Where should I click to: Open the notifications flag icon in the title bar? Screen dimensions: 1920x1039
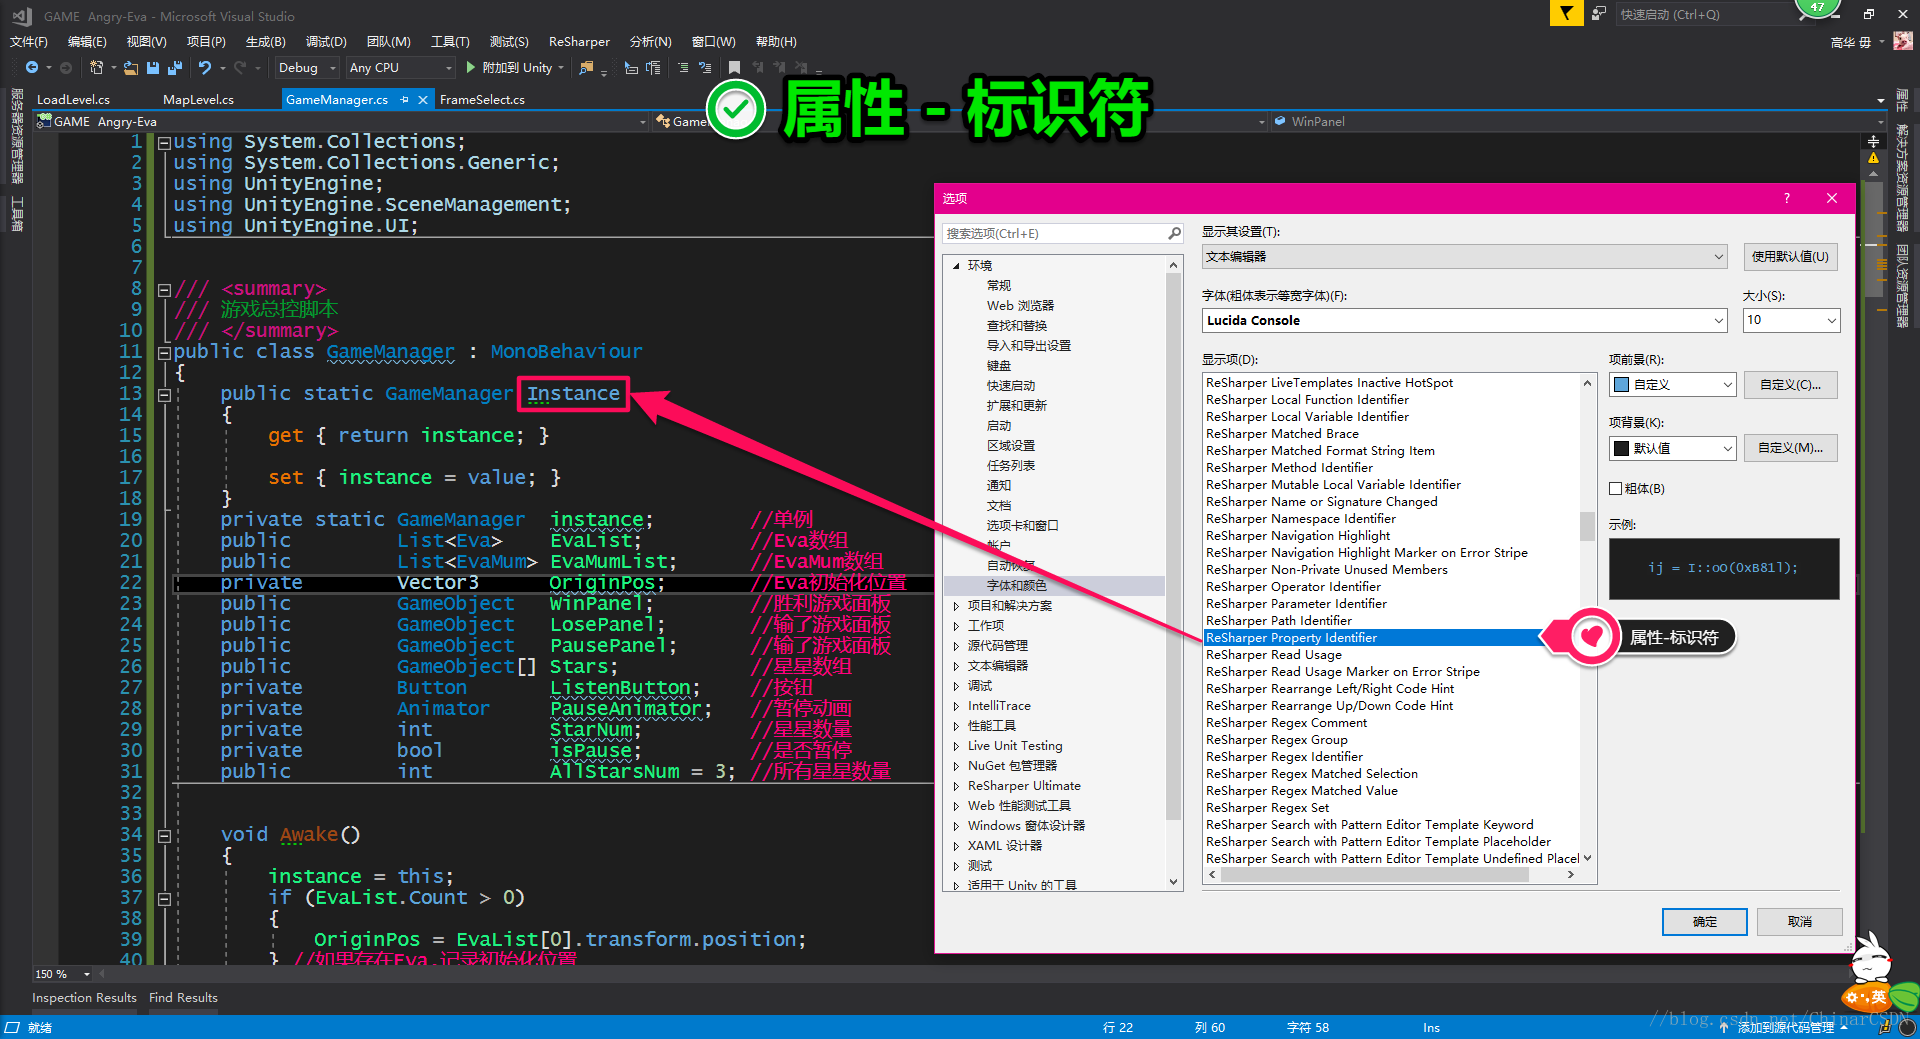point(1566,13)
